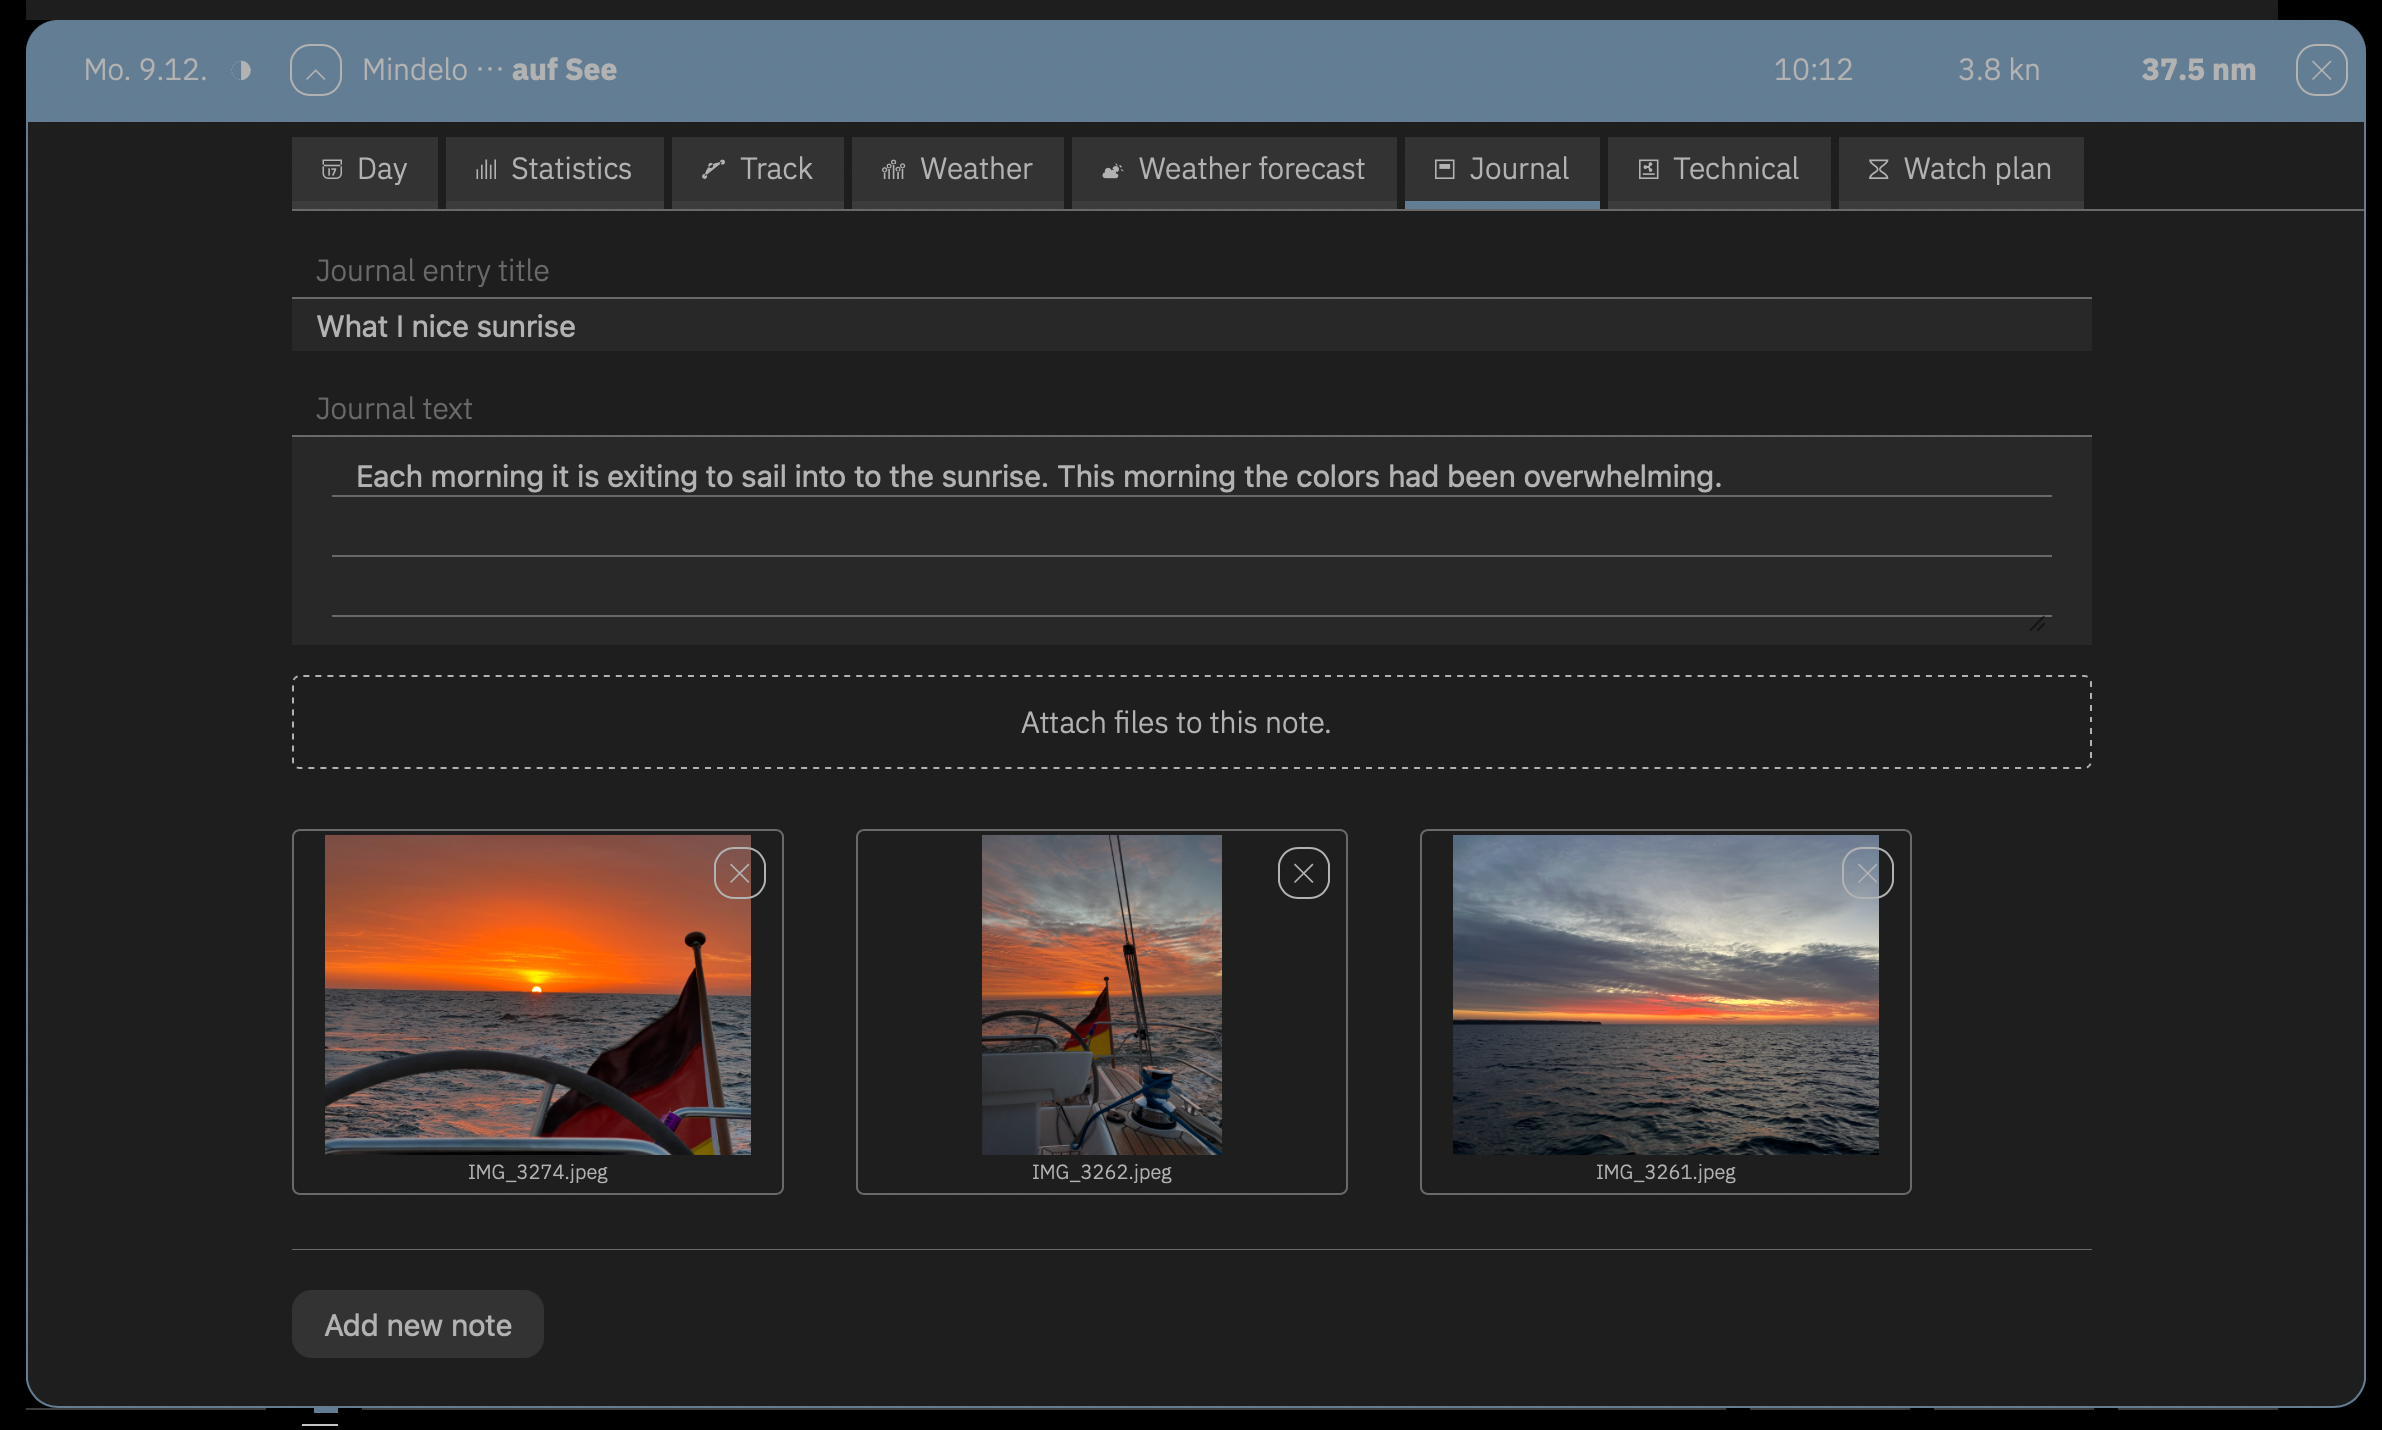Remove attachment IMG_3274.jpeg
Image resolution: width=2382 pixels, height=1430 pixels.
click(739, 873)
